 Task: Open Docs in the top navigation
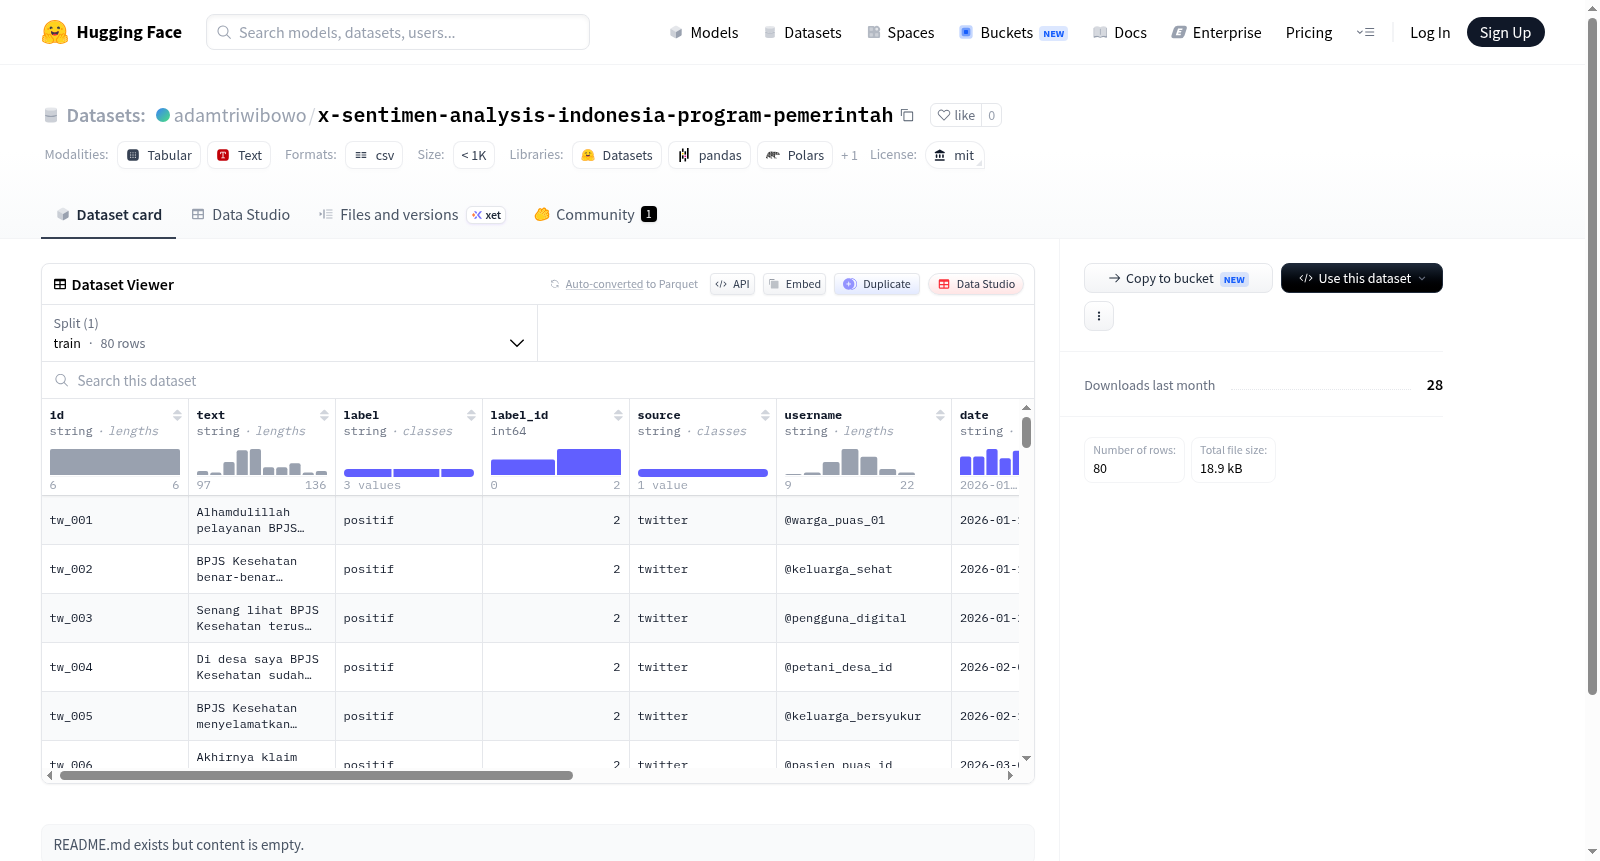[x=1120, y=32]
